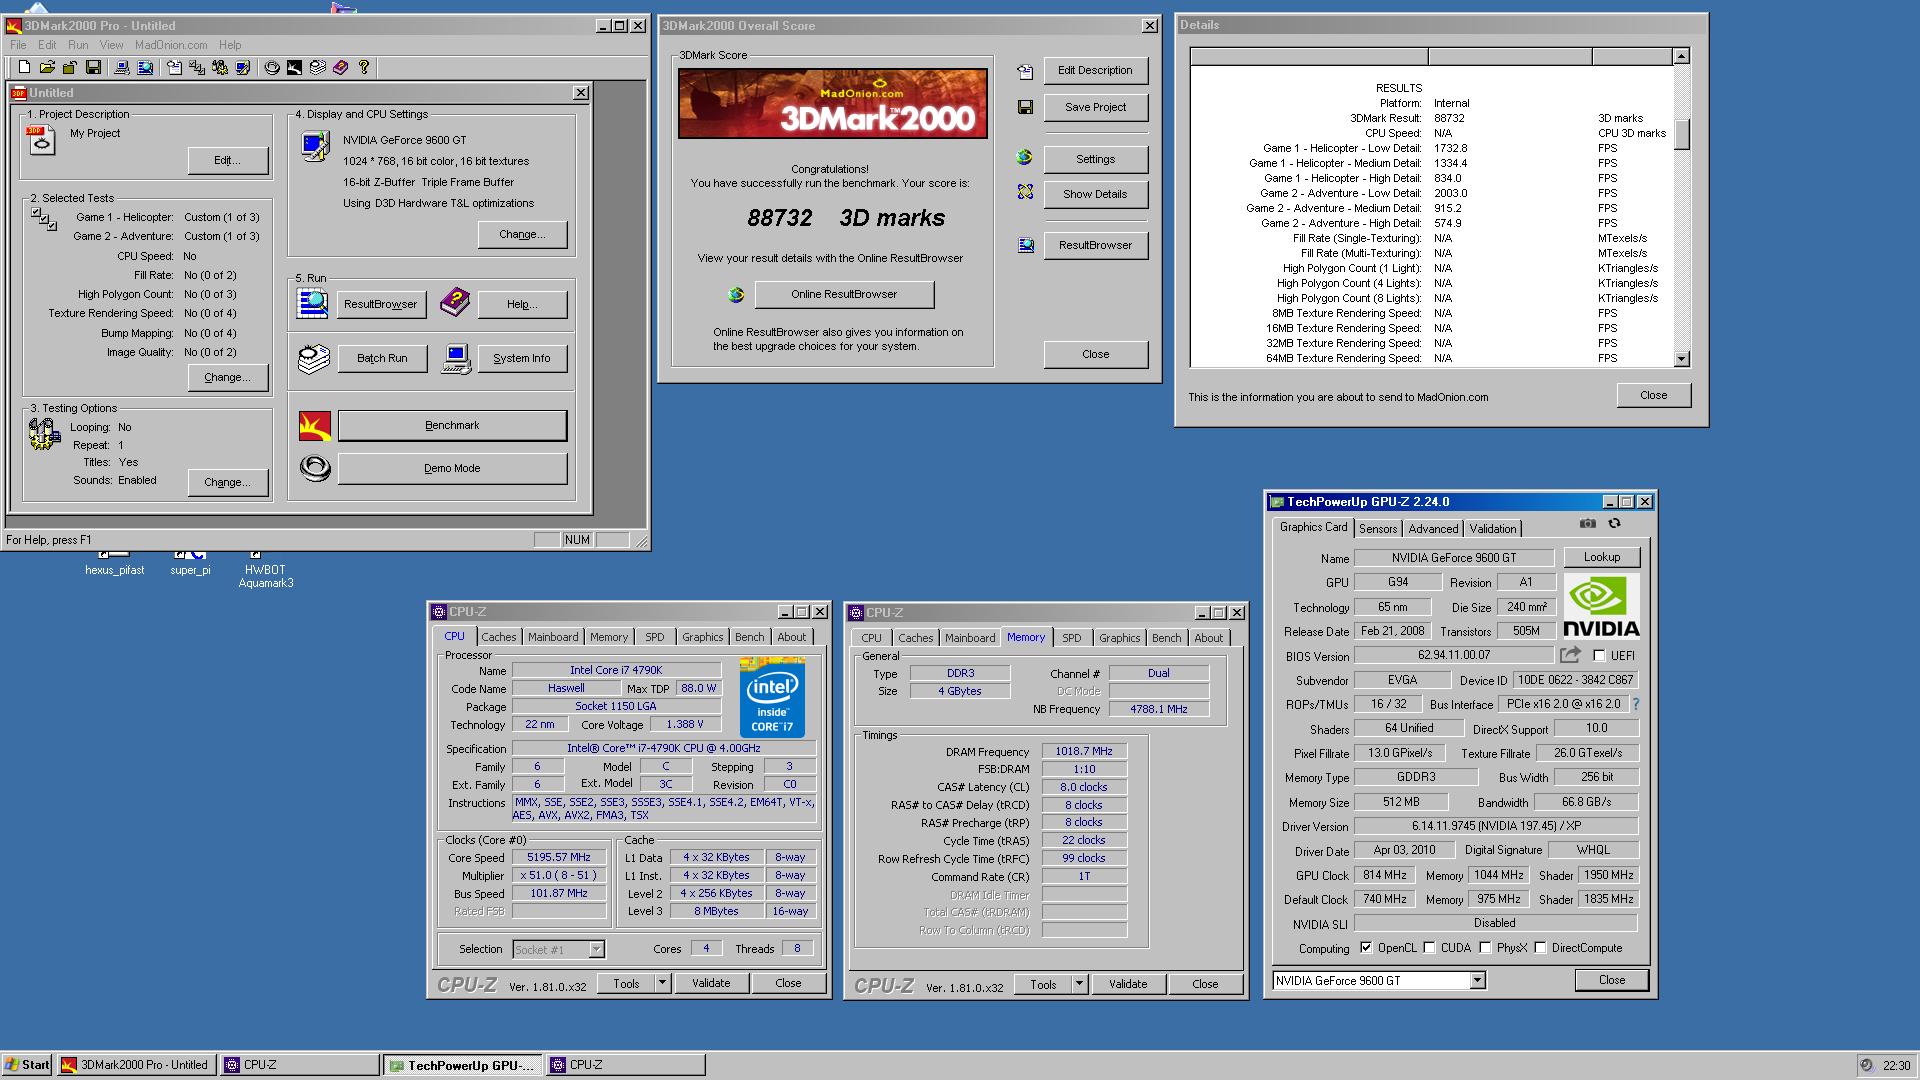
Task: Click the TechPowerUp GPU-Z taskbar button
Action: click(464, 1065)
